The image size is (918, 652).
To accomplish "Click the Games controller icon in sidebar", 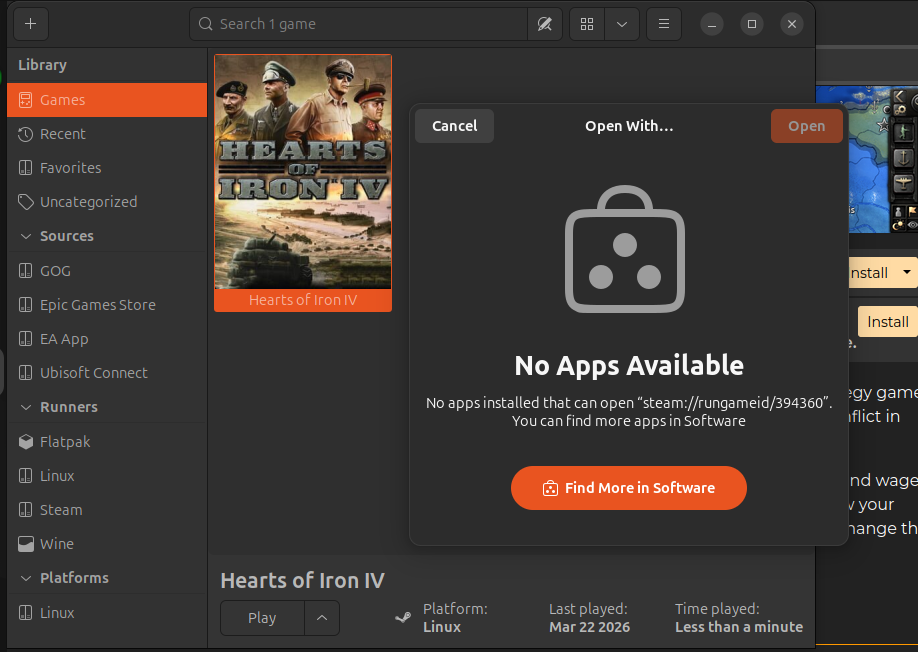I will coord(25,100).
